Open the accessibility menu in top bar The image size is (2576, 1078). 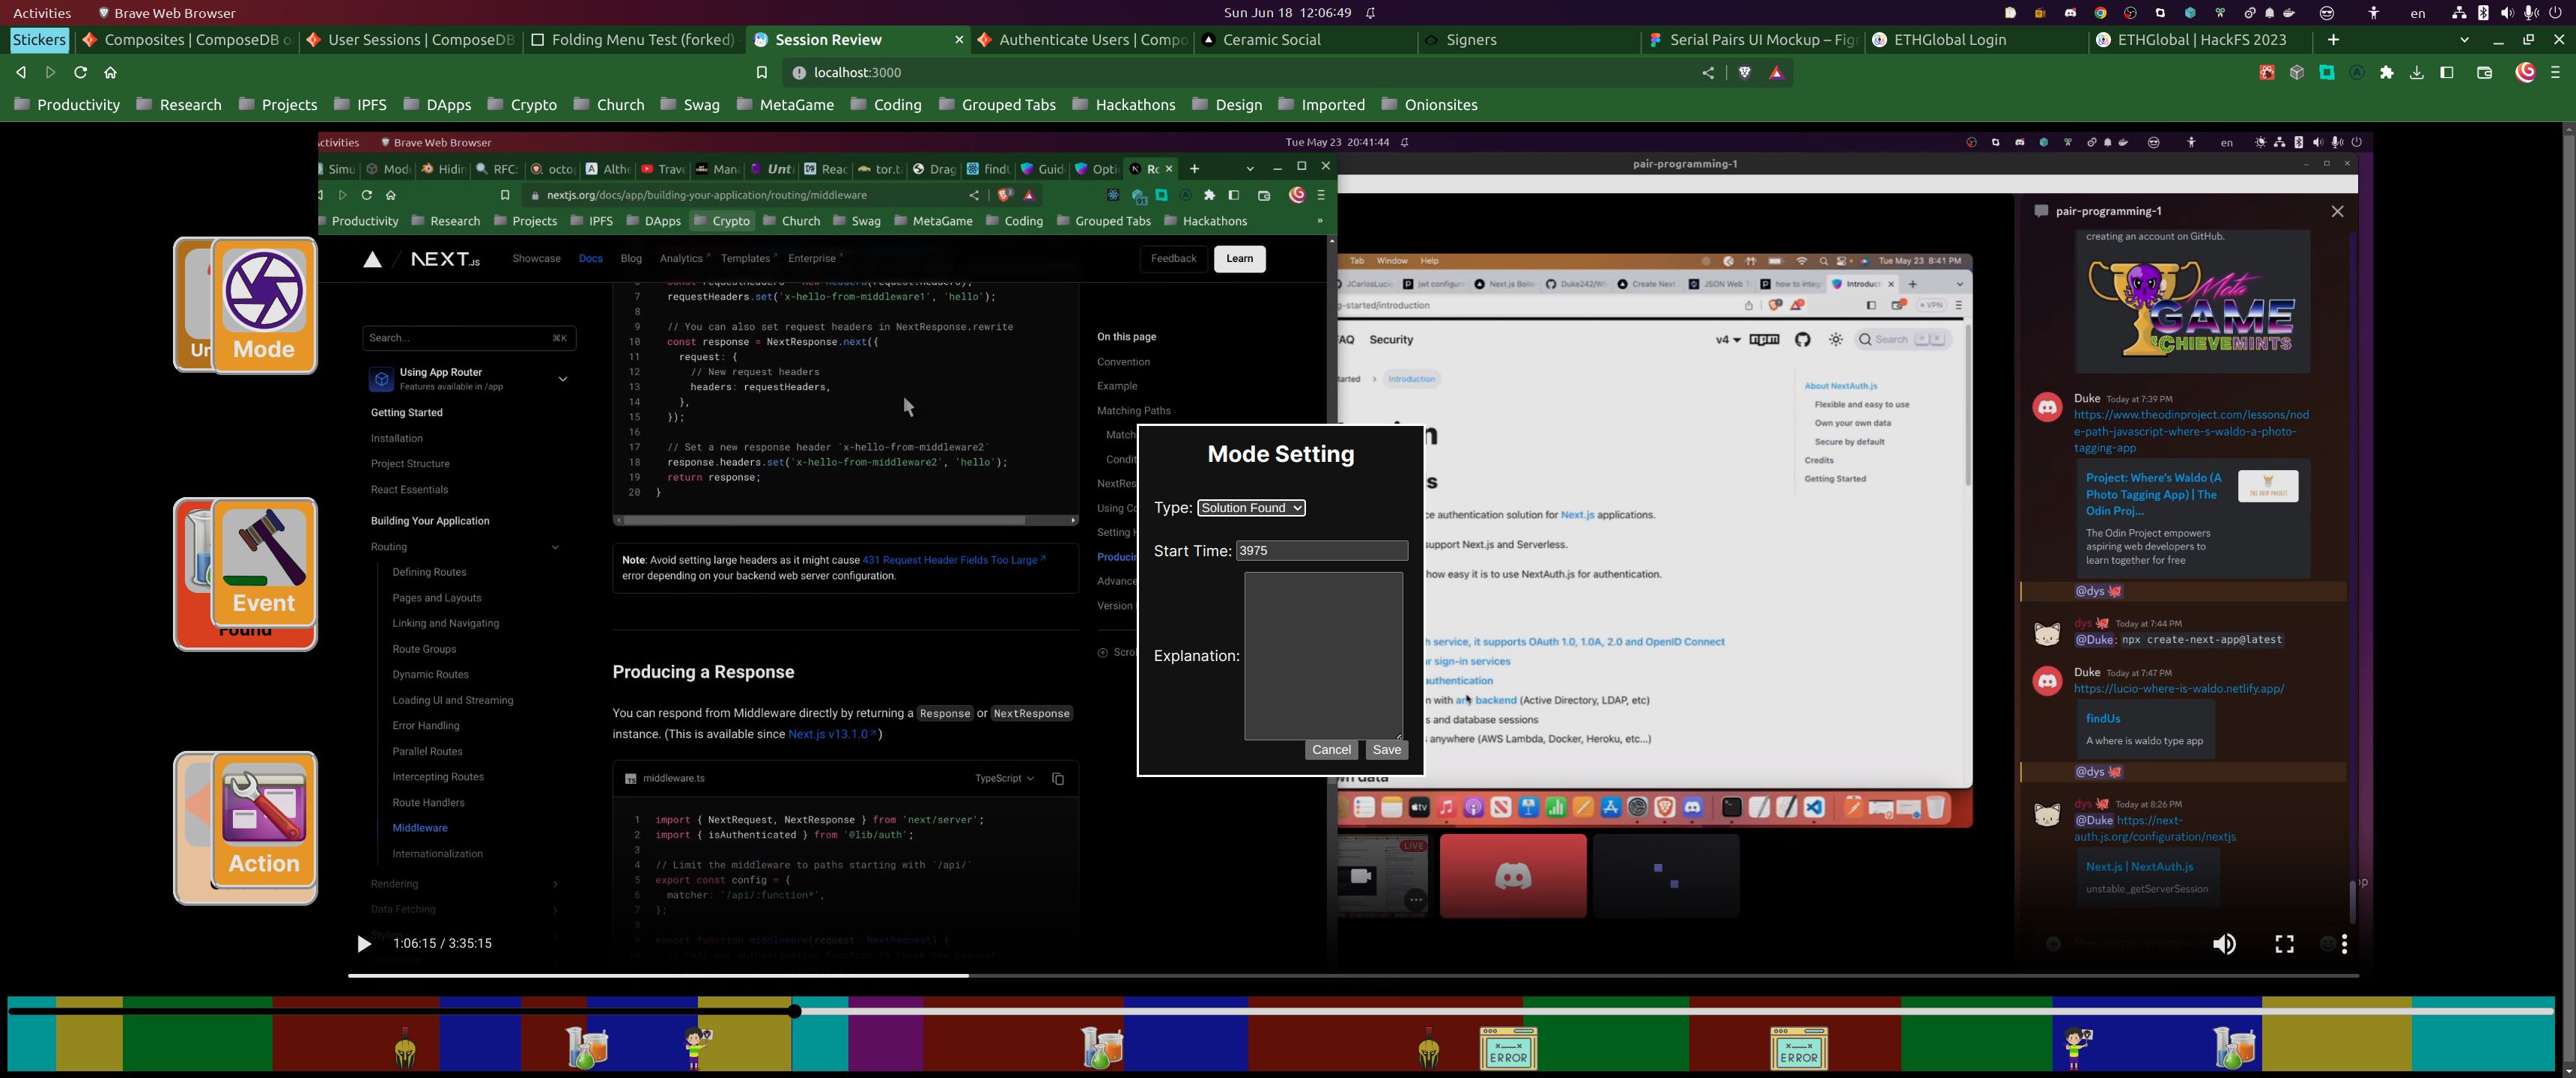tap(2374, 13)
